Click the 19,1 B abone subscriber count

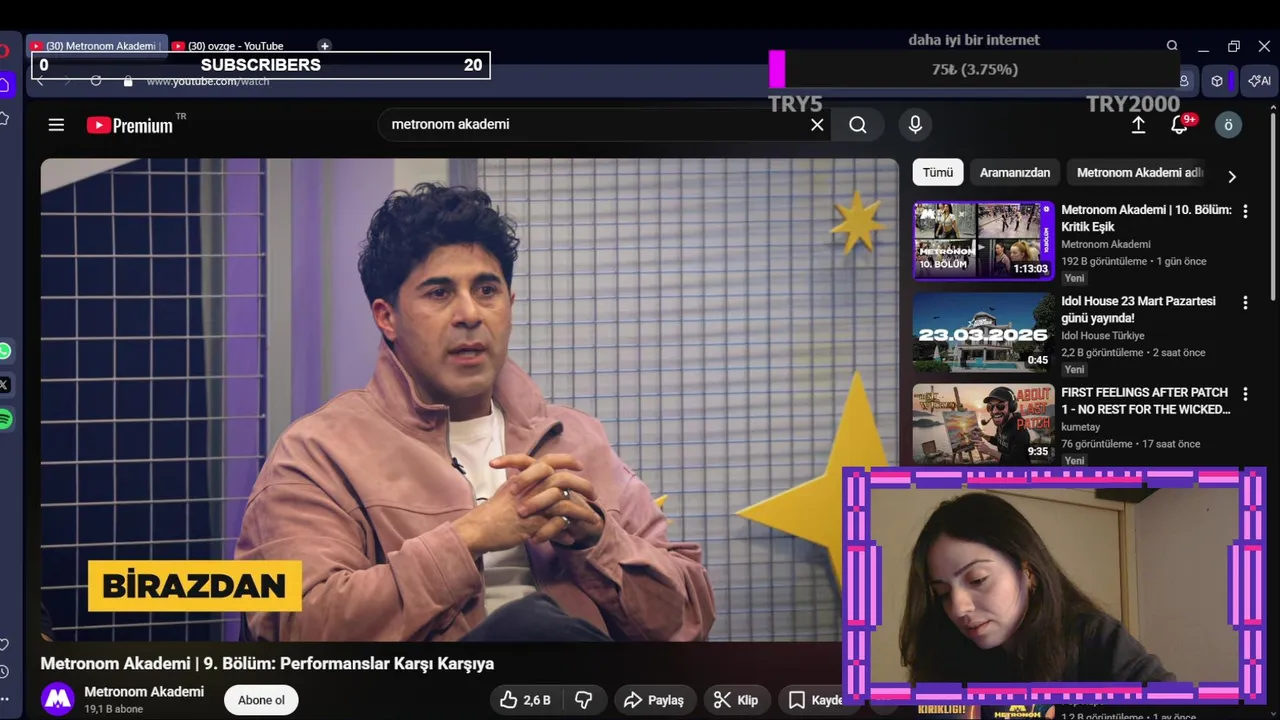[114, 709]
